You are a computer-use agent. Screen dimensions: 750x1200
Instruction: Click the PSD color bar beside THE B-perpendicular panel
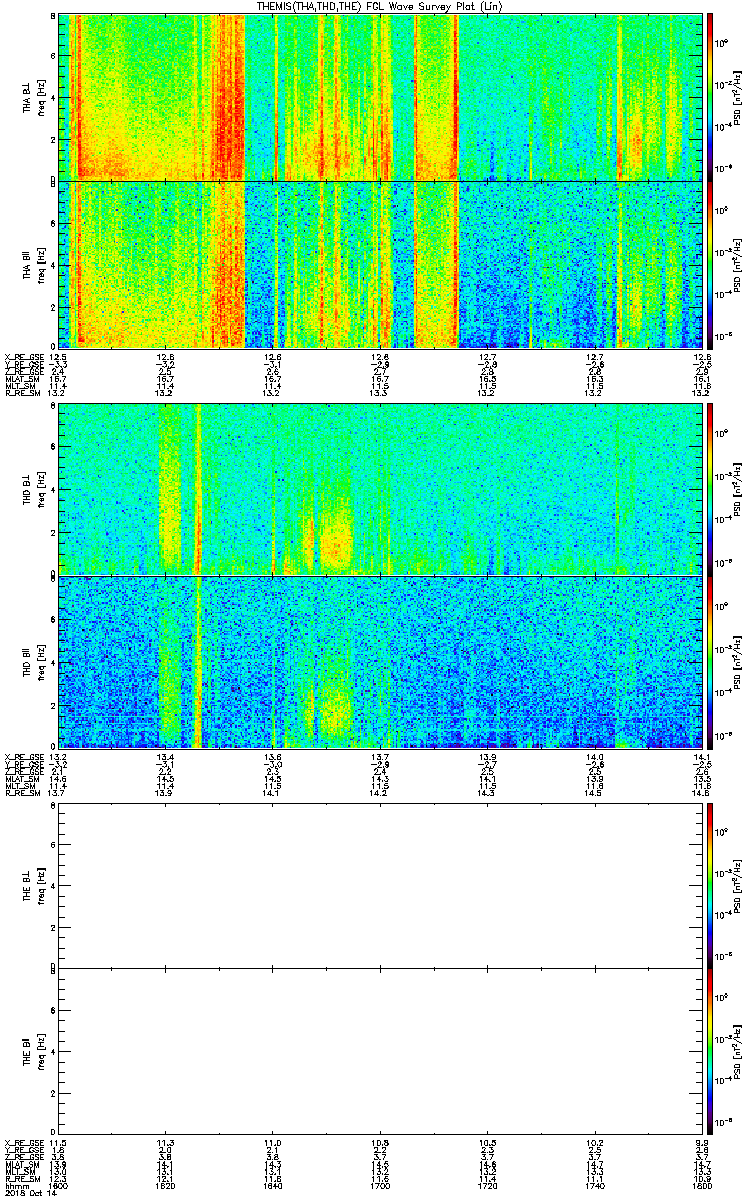click(710, 885)
